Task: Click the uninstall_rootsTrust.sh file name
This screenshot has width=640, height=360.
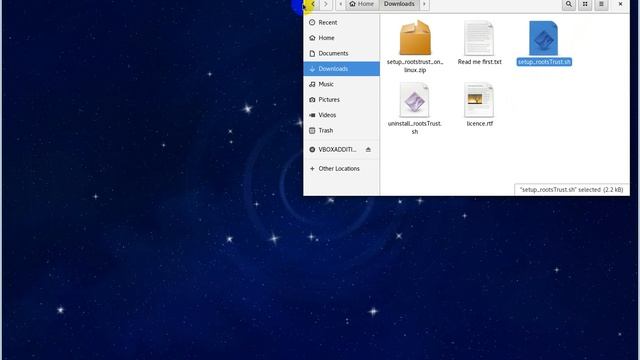Action: (x=415, y=127)
